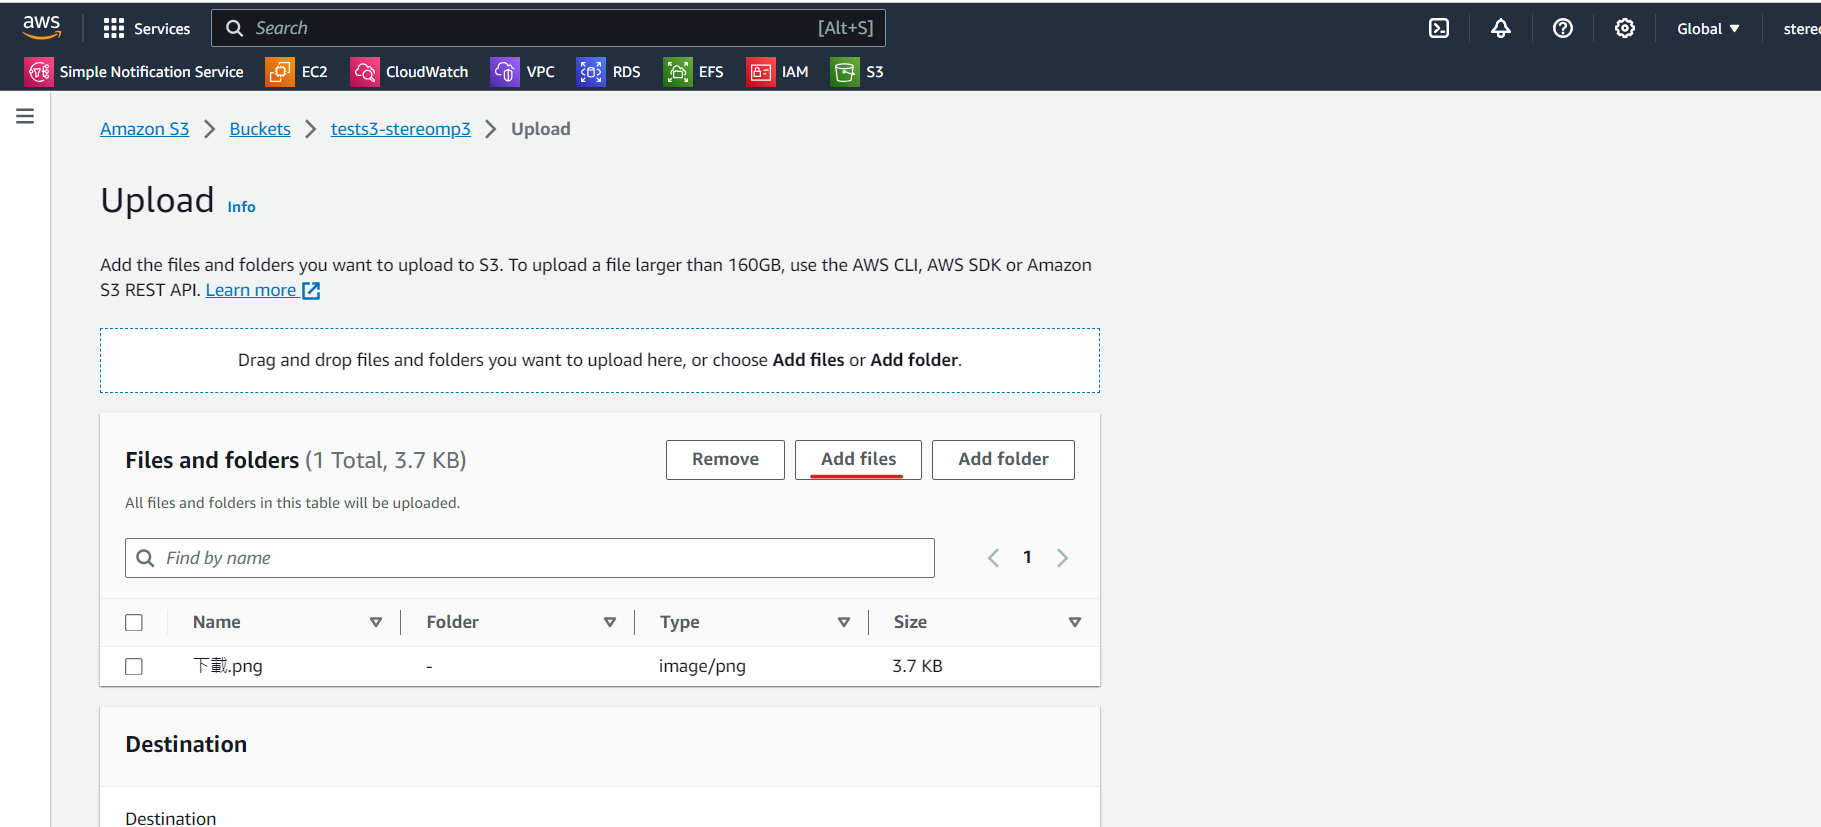Open the tests3-stereomp3 bucket breadcrumb
Viewport: 1821px width, 827px height.
(x=401, y=129)
